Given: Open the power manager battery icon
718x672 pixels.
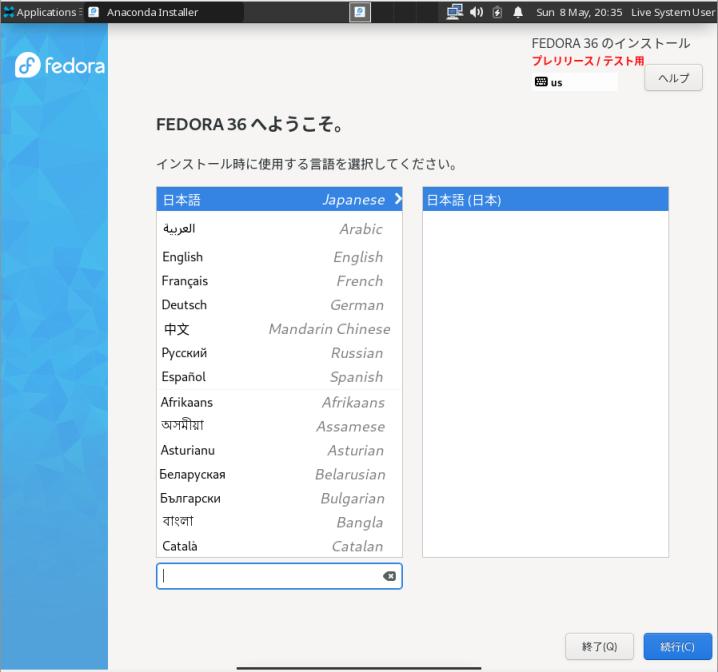Looking at the screenshot, I should pos(497,12).
